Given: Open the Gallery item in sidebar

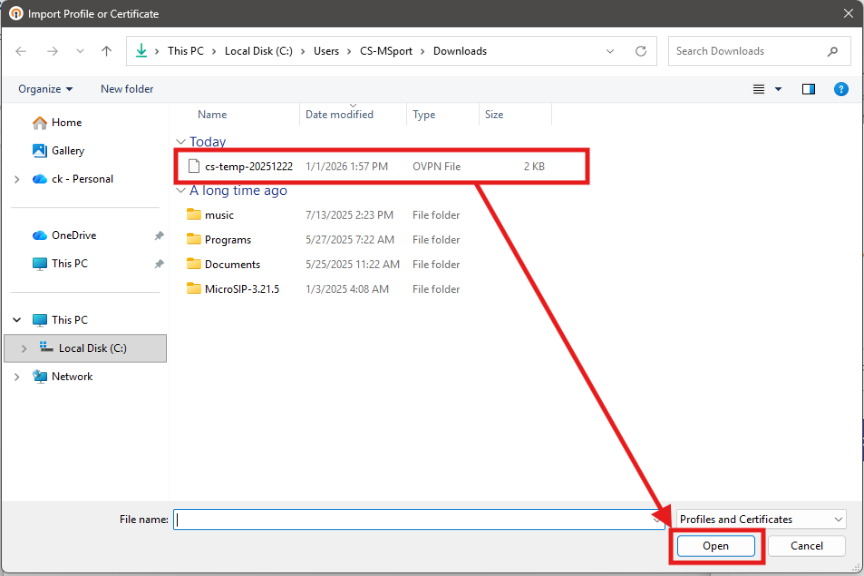Looking at the screenshot, I should tap(68, 151).
